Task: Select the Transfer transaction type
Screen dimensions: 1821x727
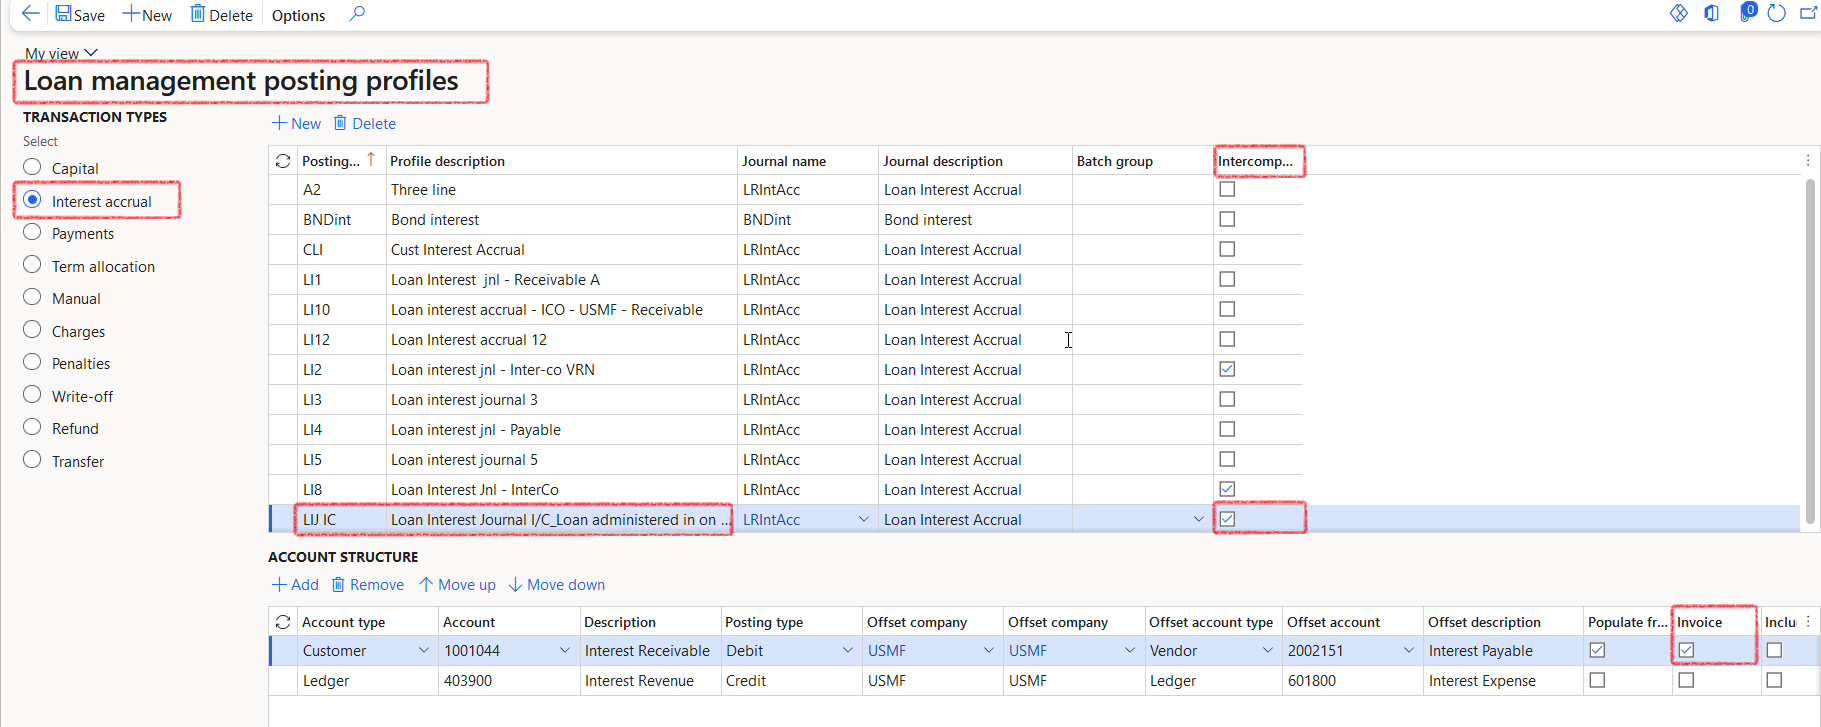Action: coord(32,460)
